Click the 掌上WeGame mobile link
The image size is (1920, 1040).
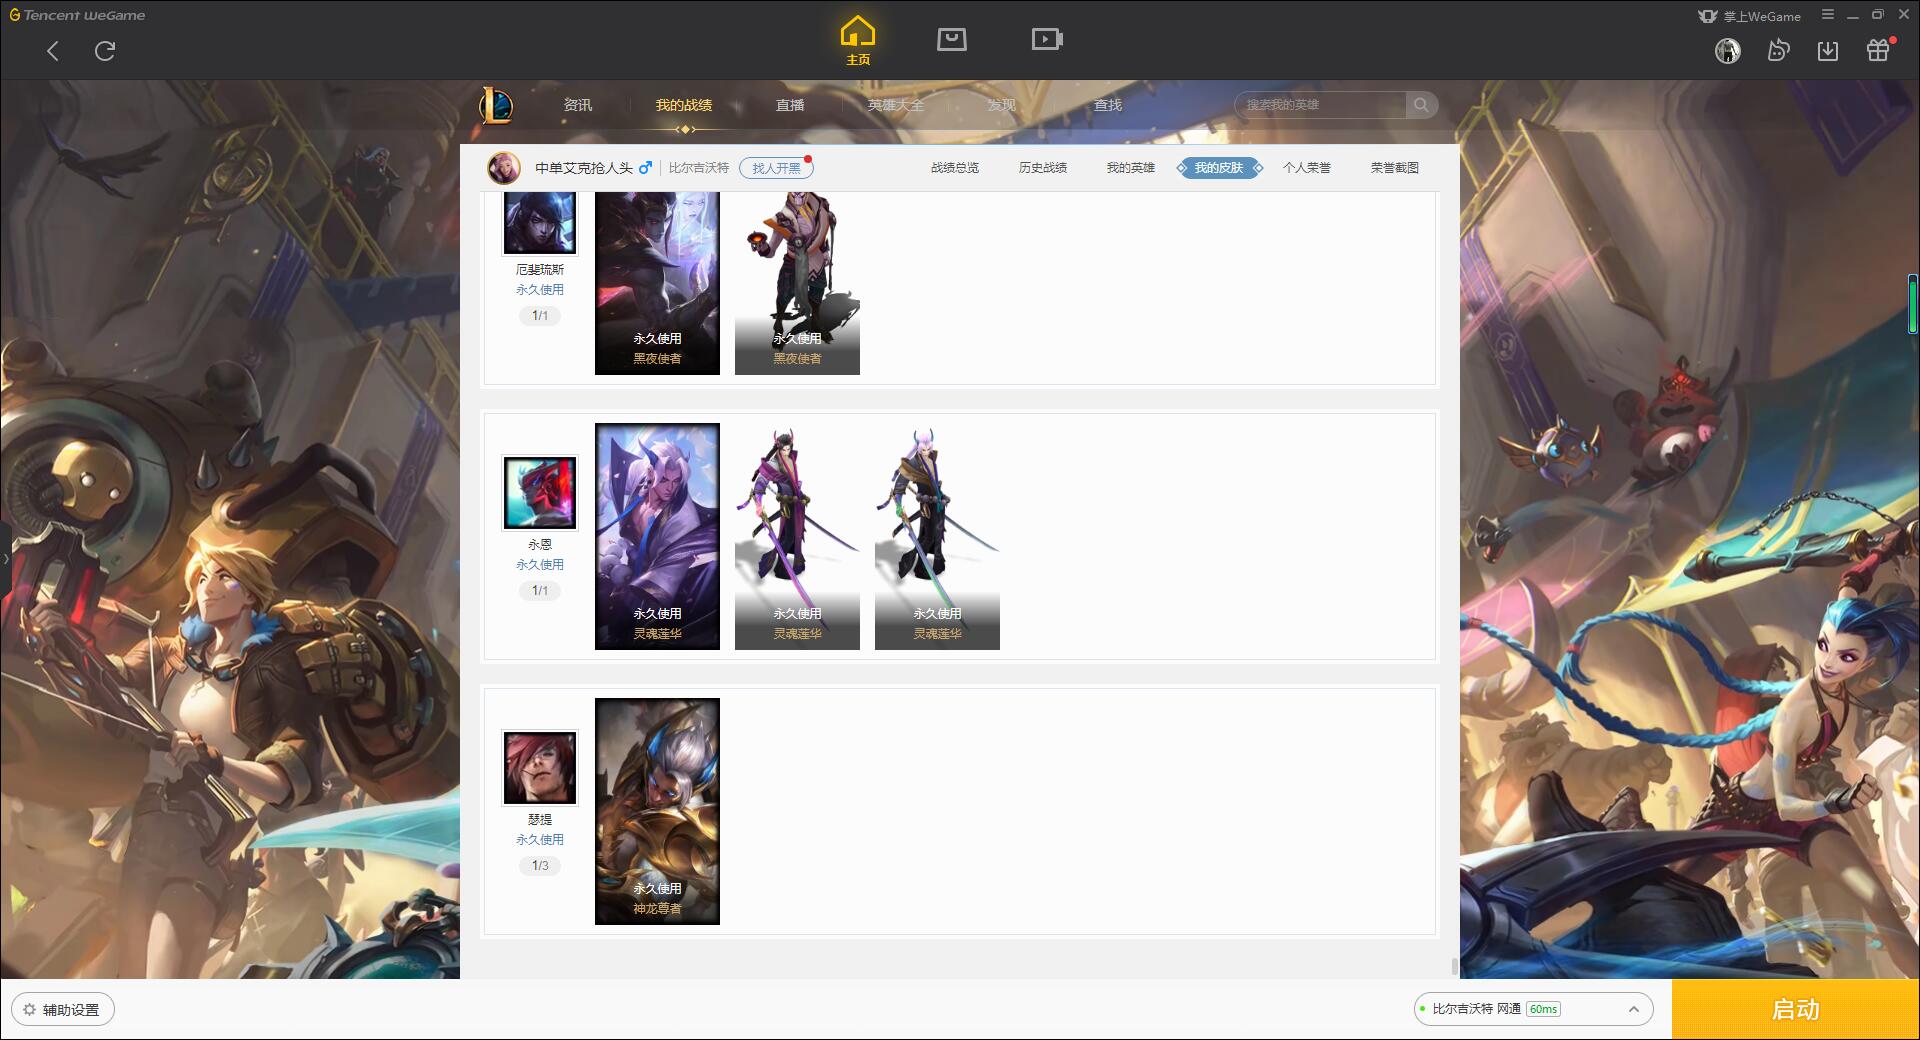[x=1750, y=16]
